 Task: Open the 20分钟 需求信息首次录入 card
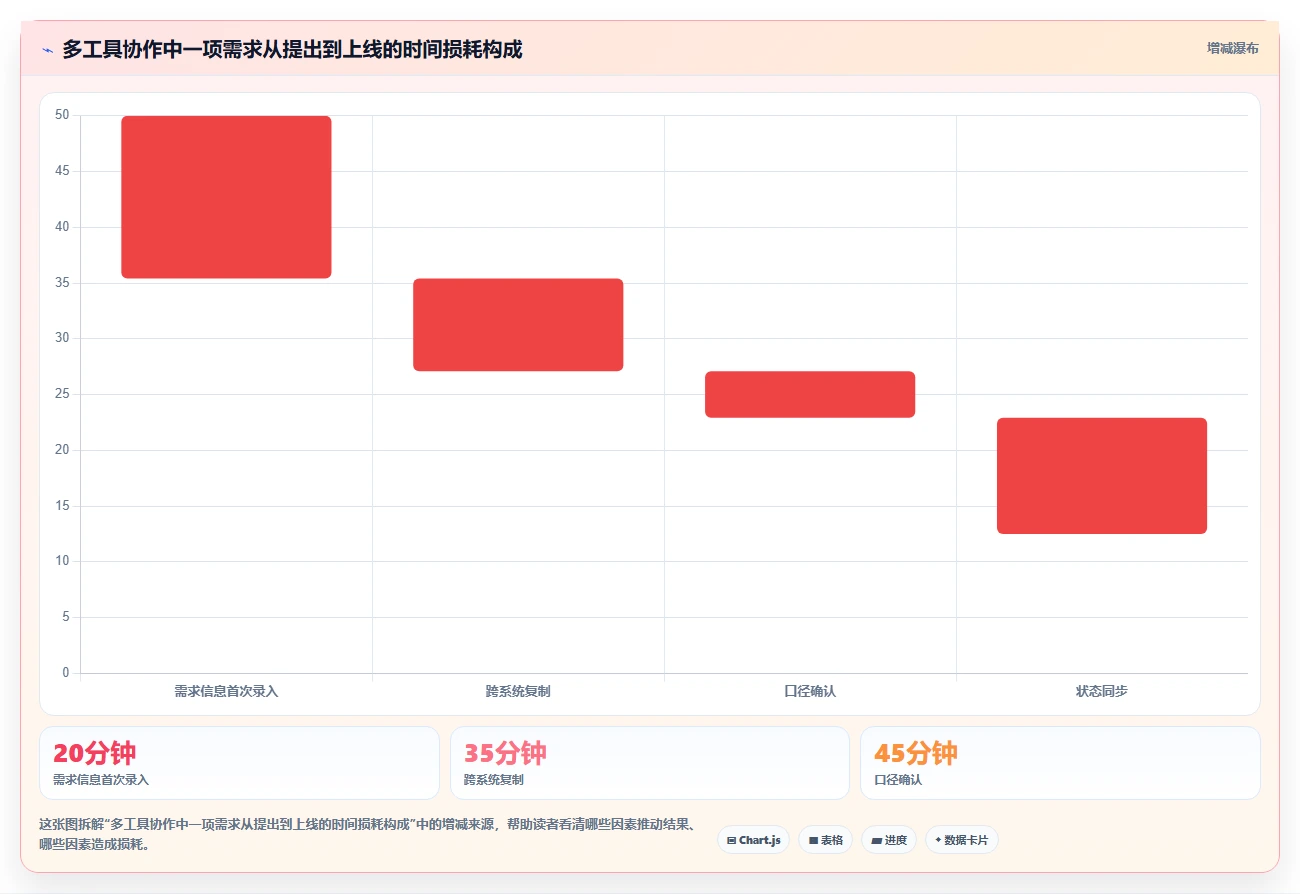[x=239, y=763]
